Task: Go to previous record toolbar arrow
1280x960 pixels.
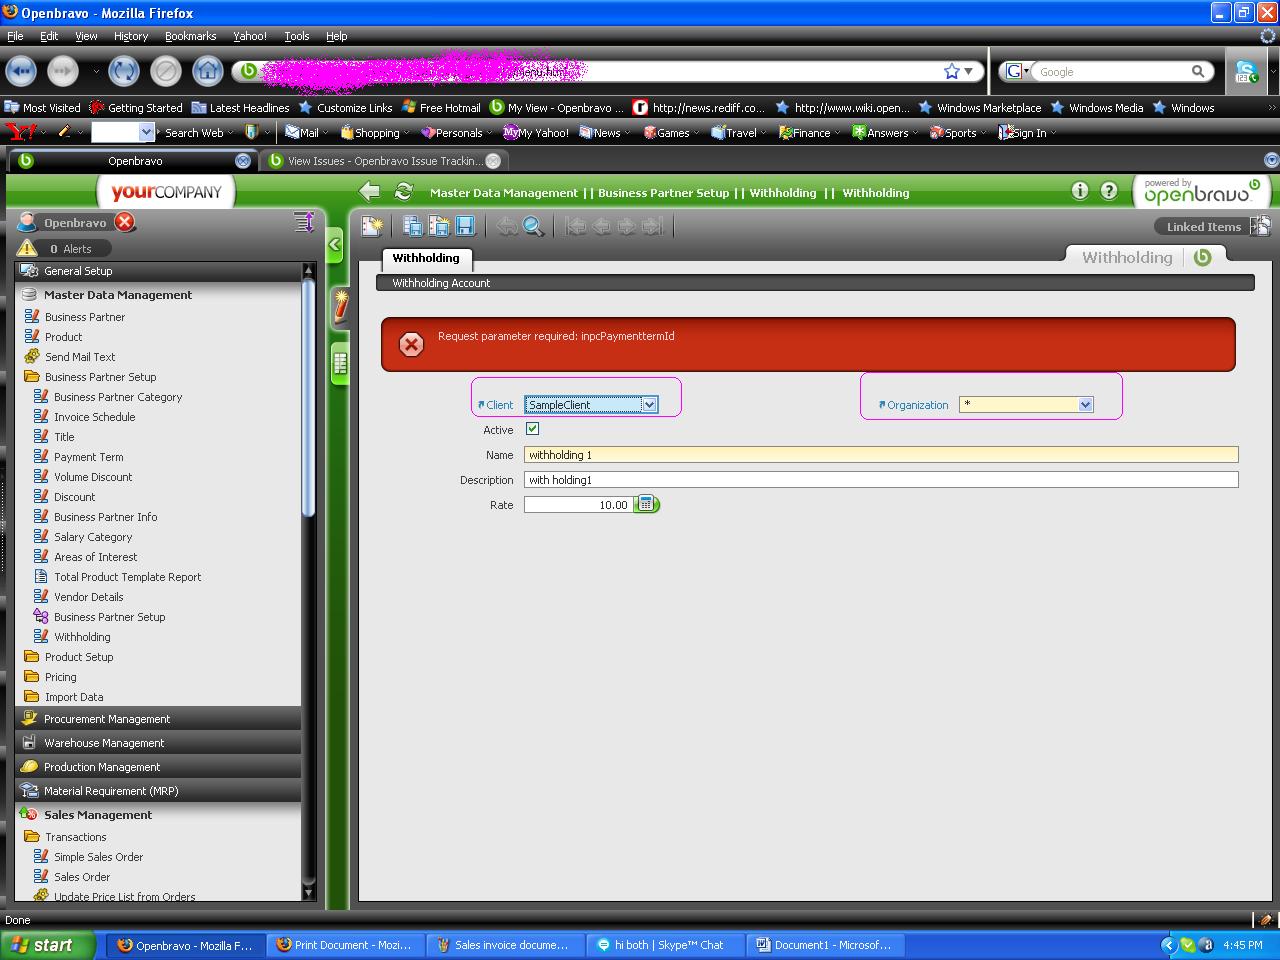Action: 601,227
